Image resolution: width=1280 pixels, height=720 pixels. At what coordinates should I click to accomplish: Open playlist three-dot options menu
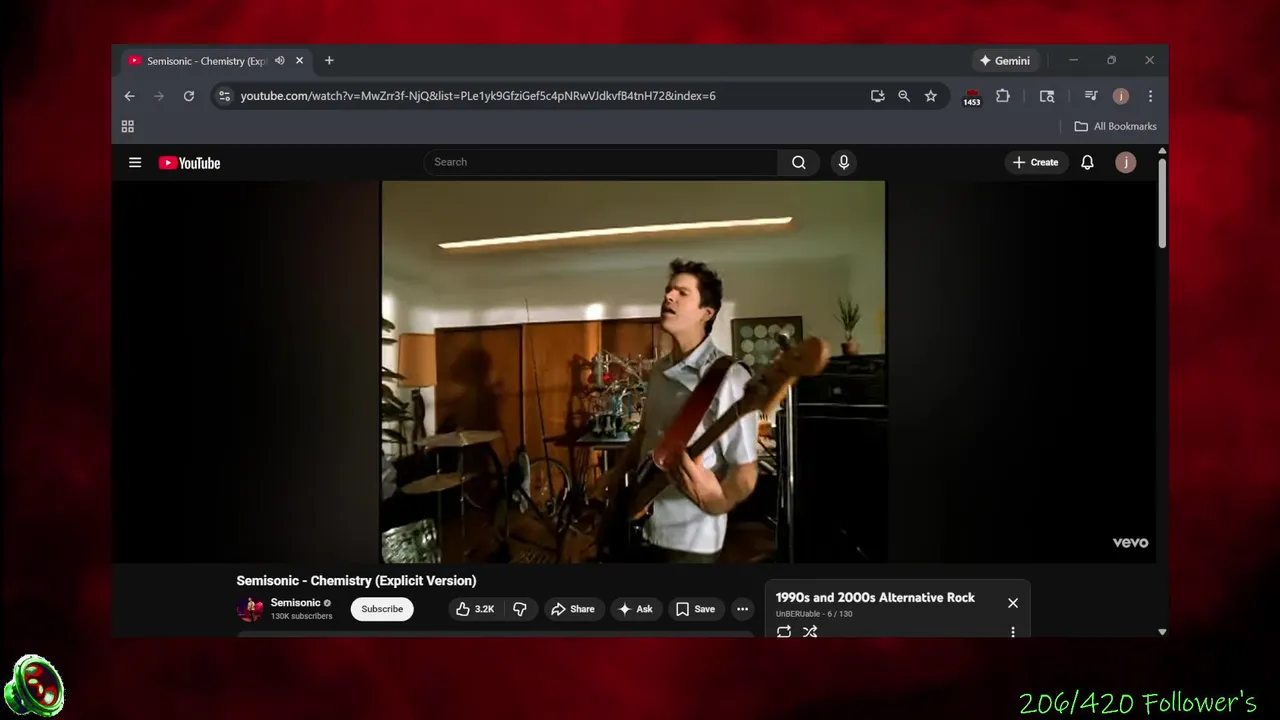tap(1013, 632)
